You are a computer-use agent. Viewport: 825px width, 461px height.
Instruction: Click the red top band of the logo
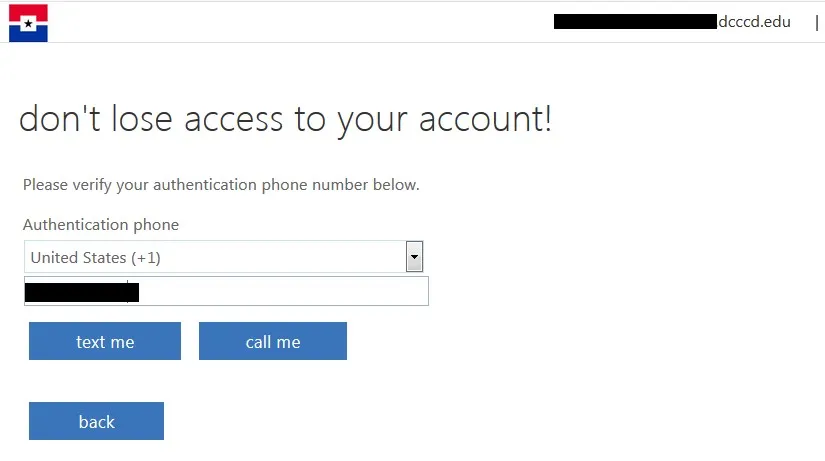click(28, 9)
